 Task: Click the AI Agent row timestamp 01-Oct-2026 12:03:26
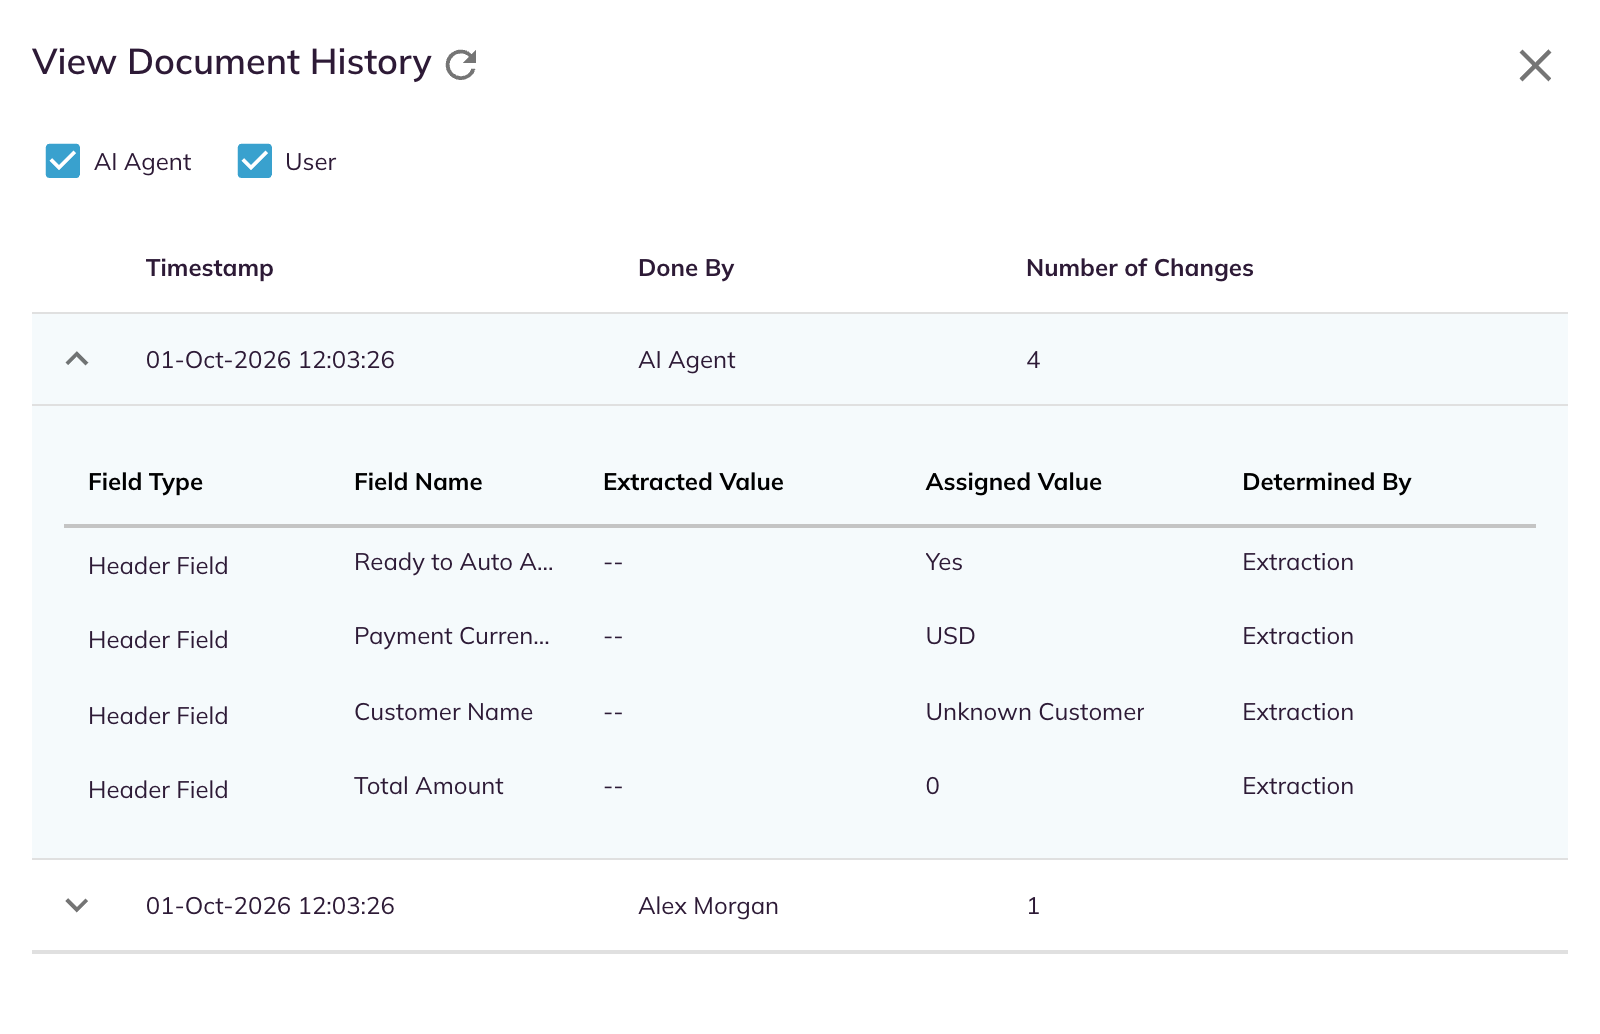(x=270, y=360)
